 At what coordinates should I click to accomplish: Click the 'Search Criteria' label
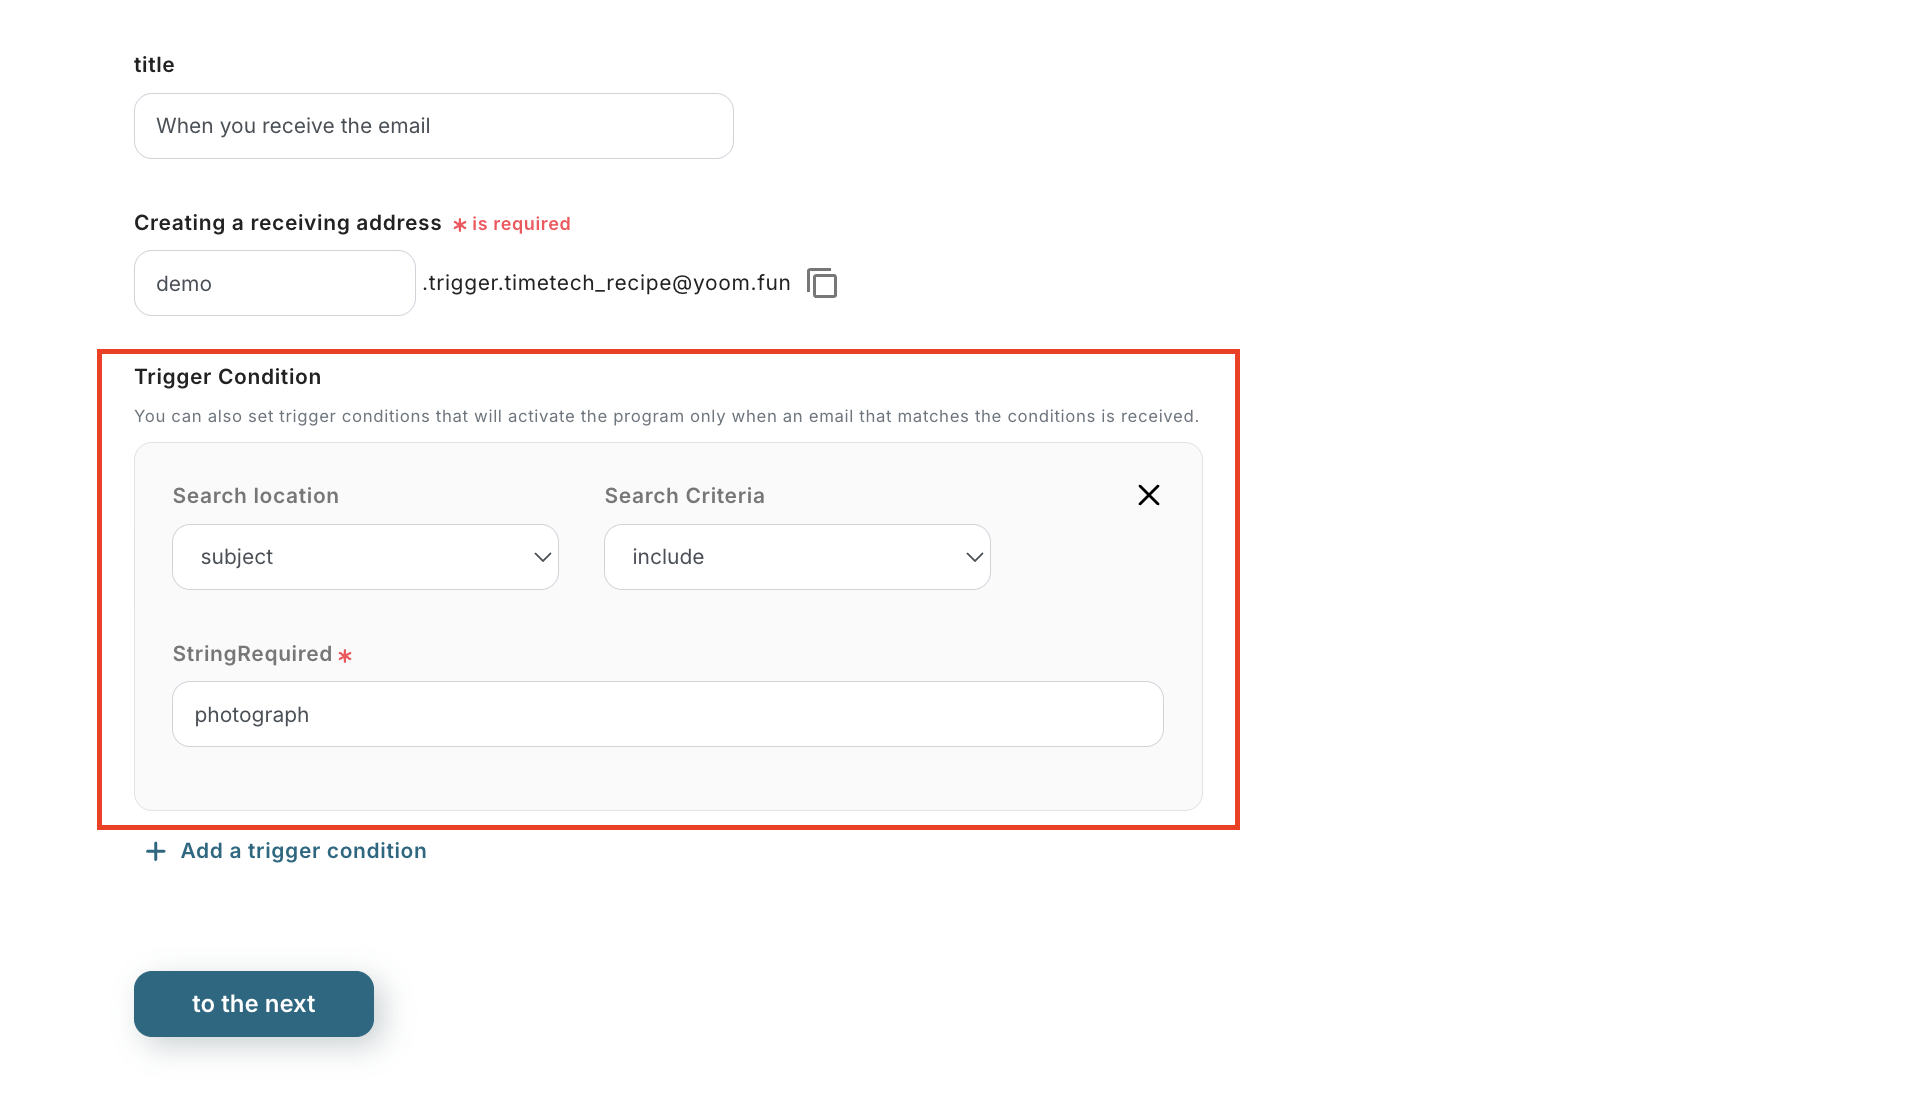click(684, 496)
